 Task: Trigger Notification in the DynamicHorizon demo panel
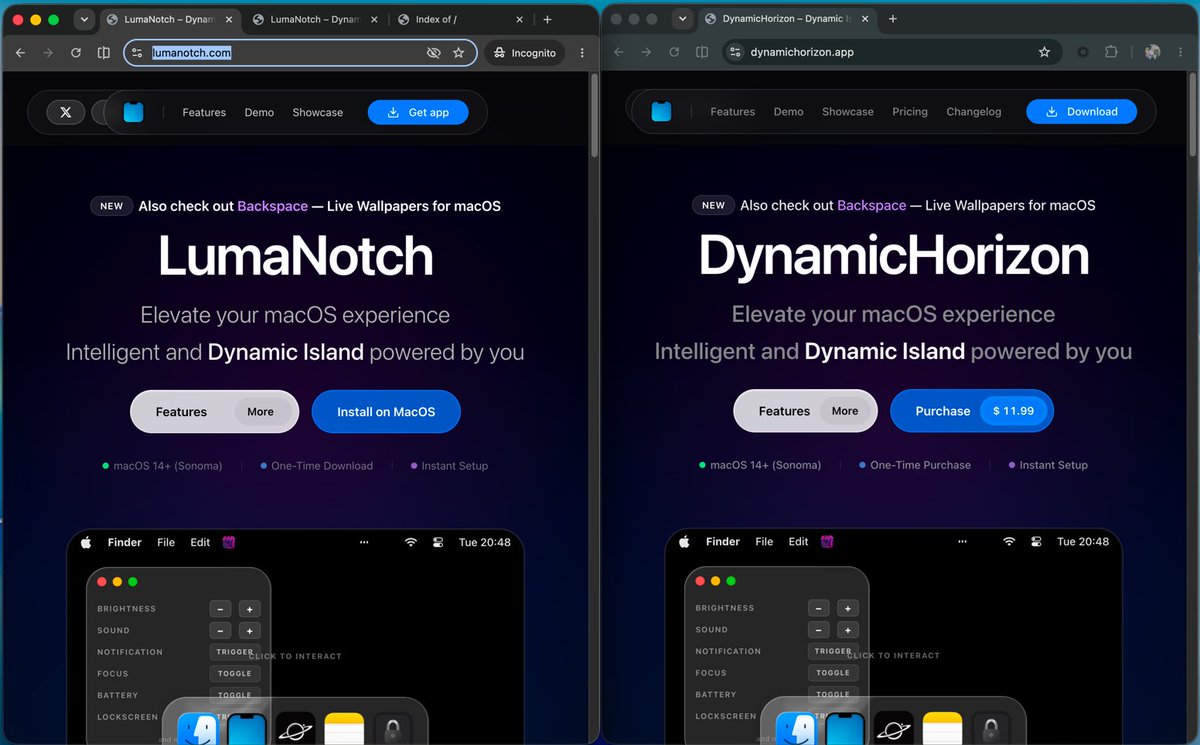pyautogui.click(x=833, y=651)
